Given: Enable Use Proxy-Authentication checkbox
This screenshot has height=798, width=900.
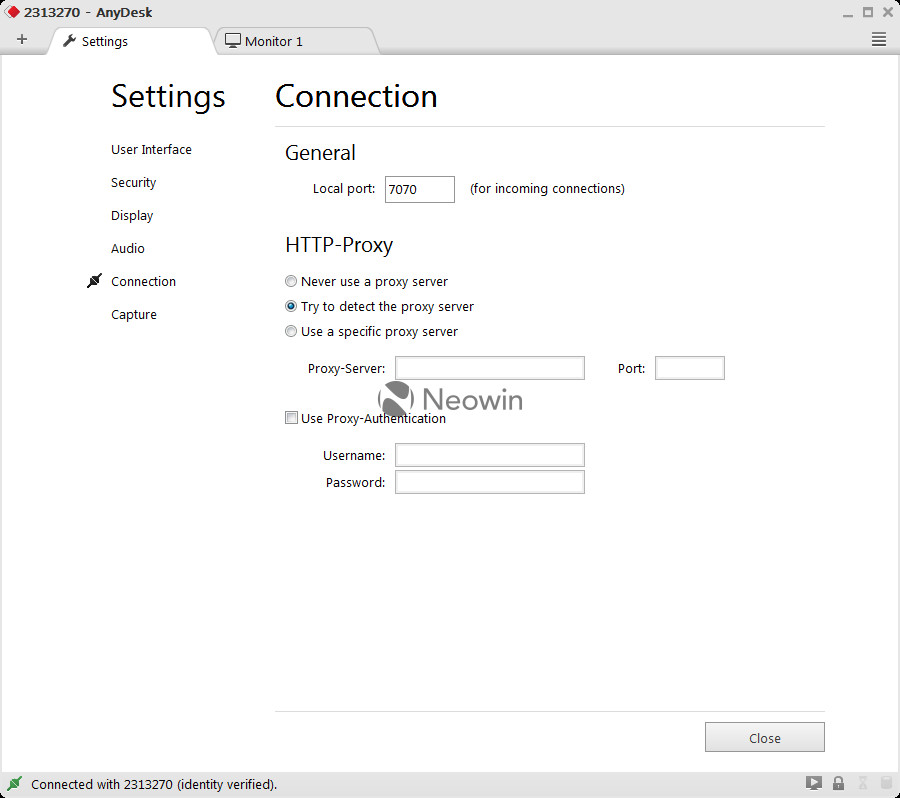Looking at the screenshot, I should (x=291, y=418).
